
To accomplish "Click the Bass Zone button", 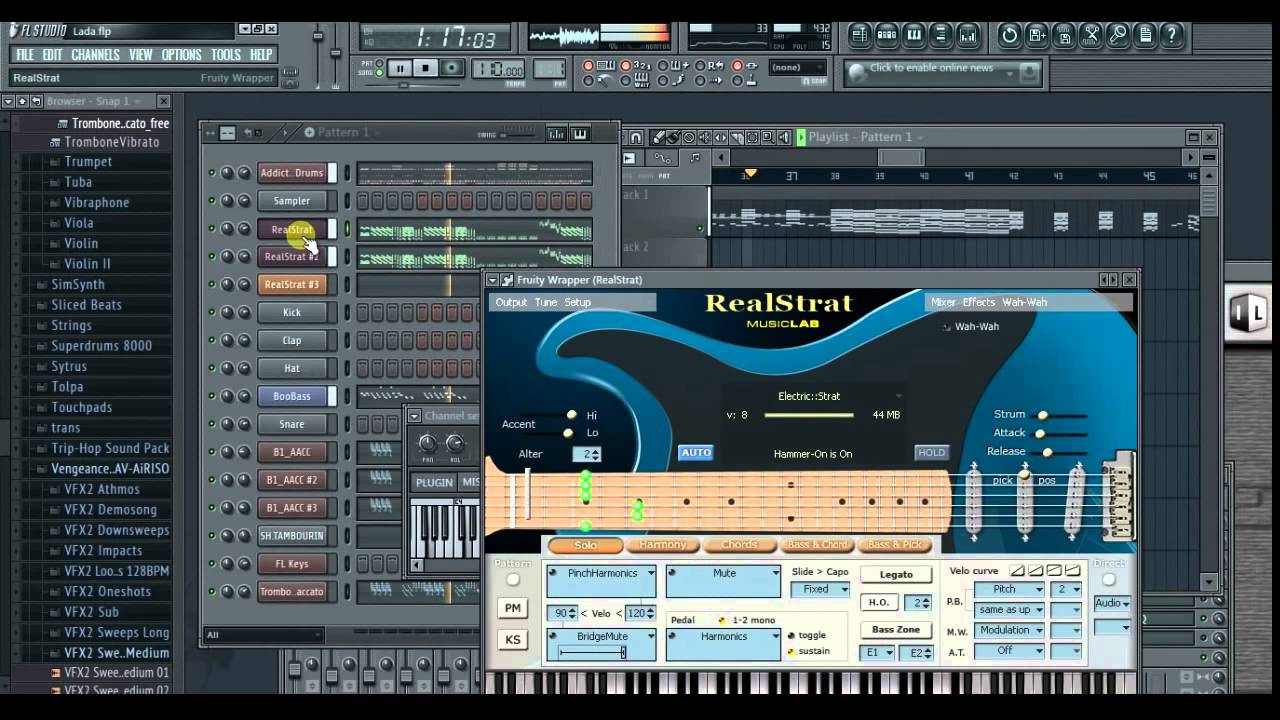I will (x=896, y=630).
